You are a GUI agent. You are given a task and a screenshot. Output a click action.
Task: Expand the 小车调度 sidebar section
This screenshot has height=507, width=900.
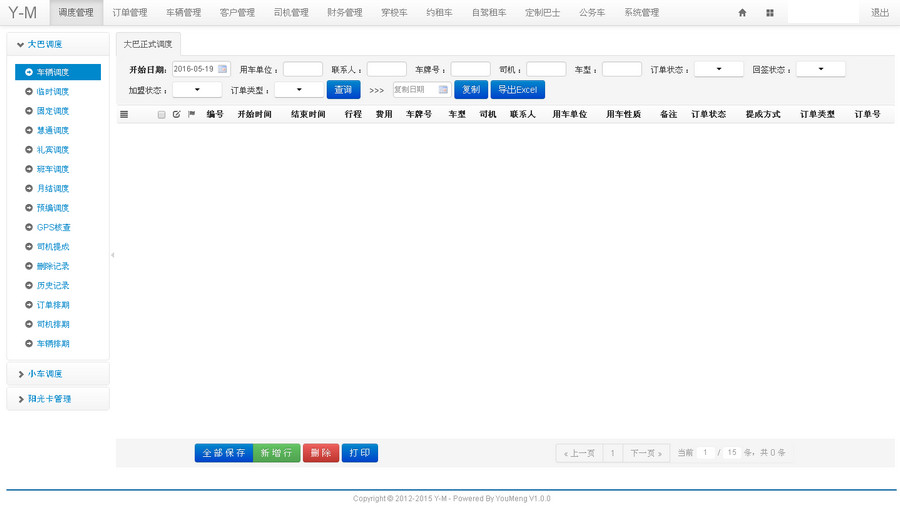(45, 374)
